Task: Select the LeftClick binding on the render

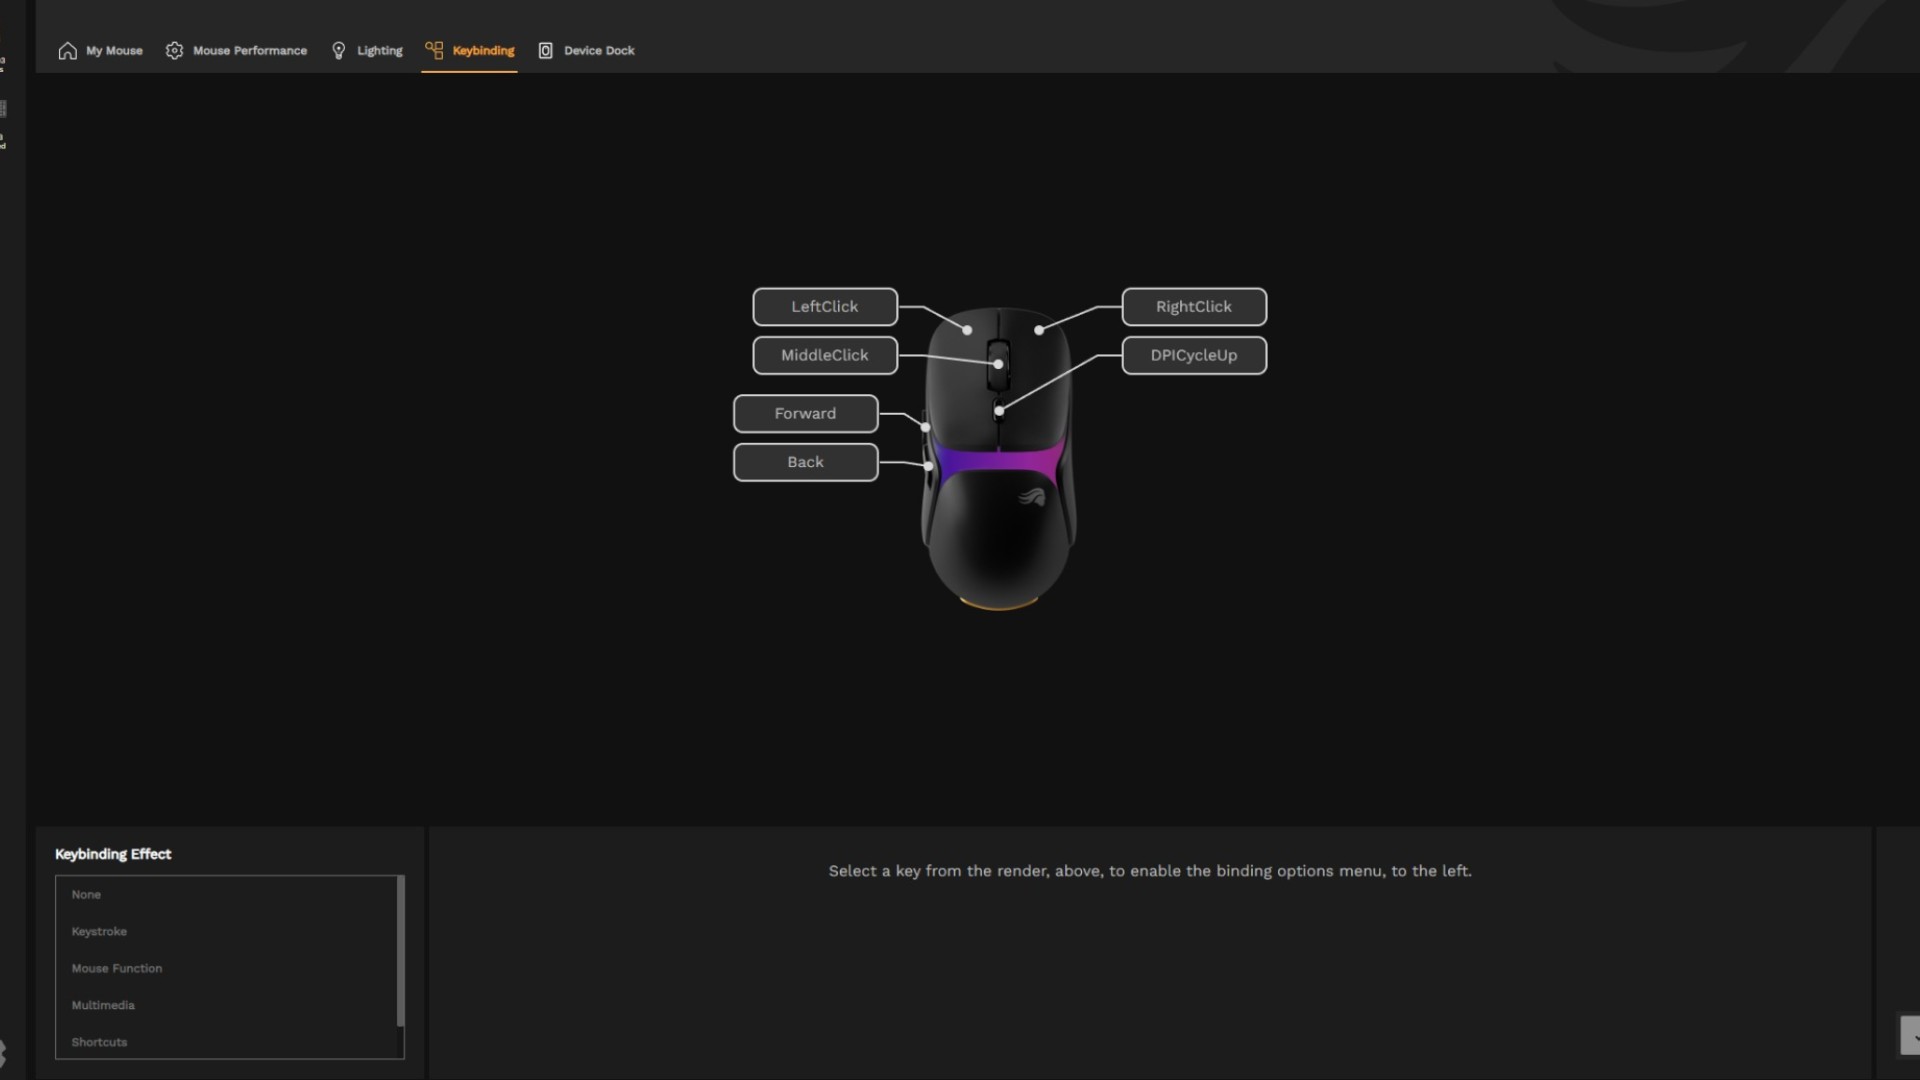Action: coord(824,307)
